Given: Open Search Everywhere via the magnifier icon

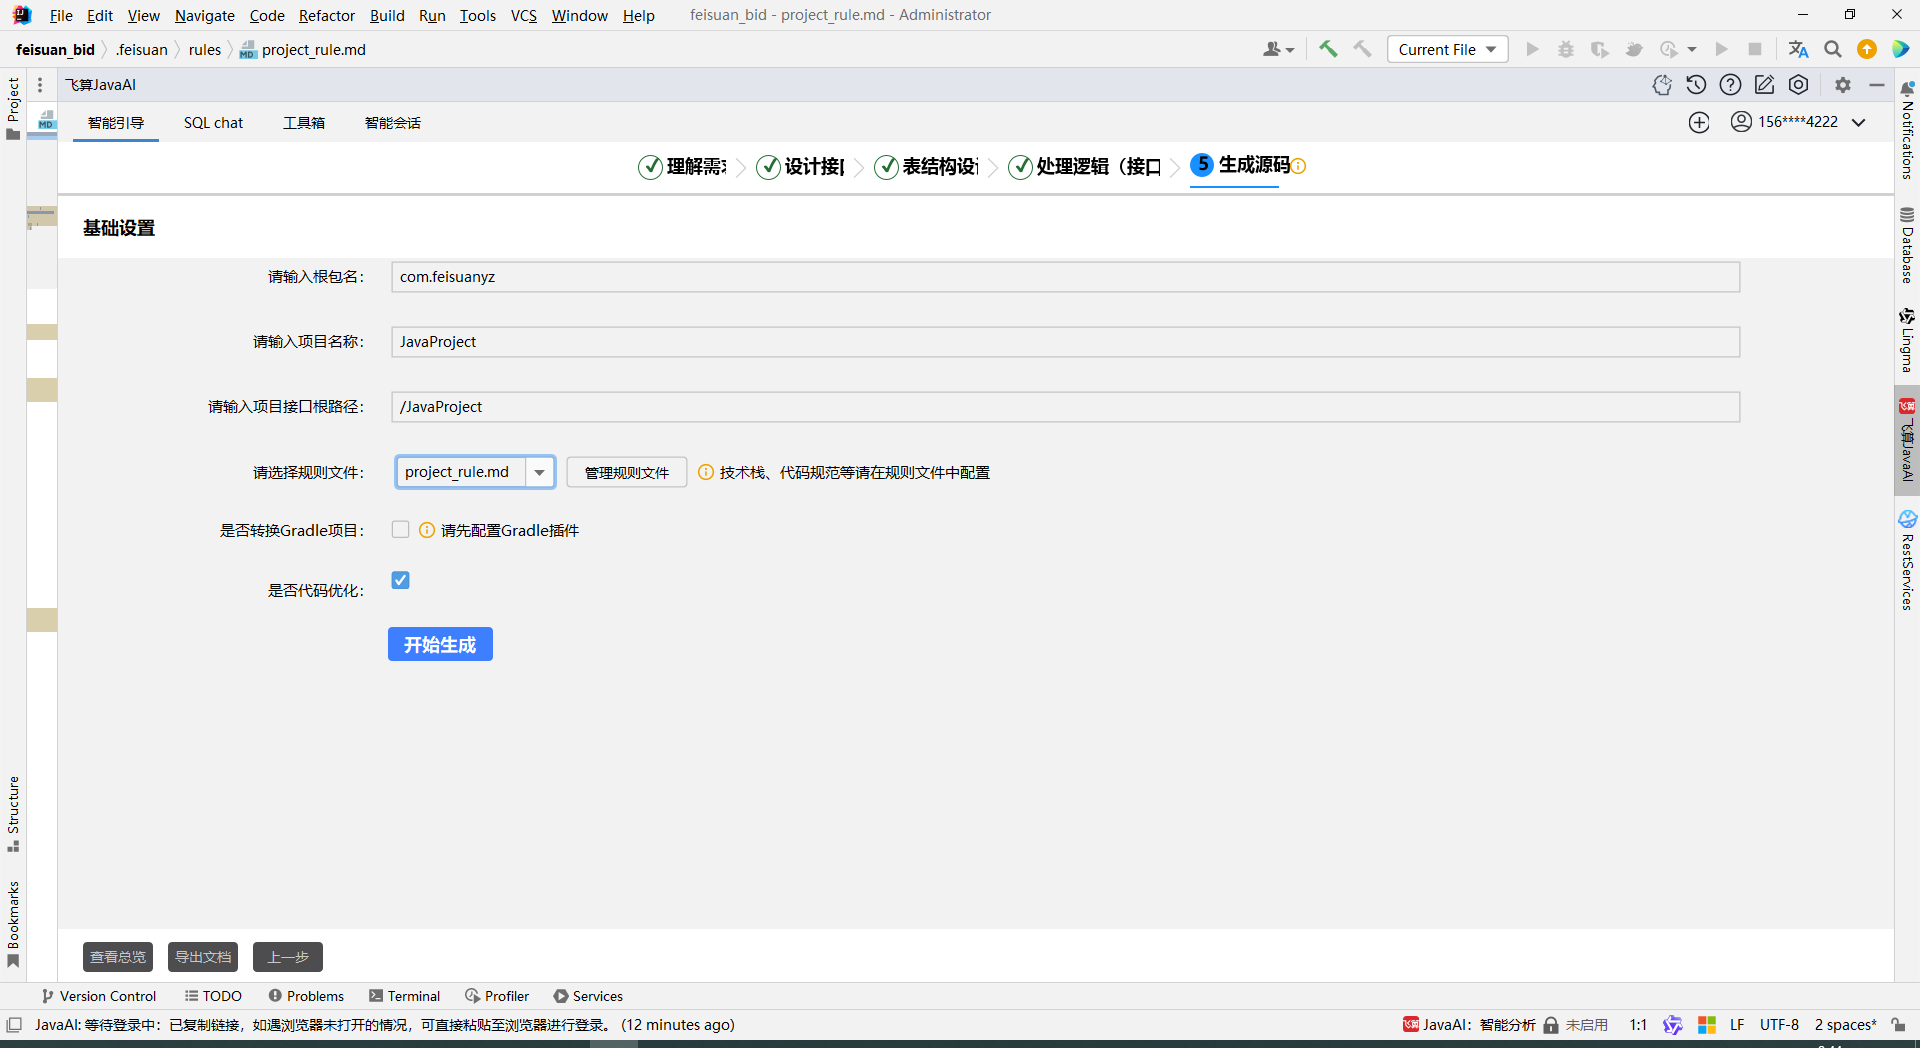Looking at the screenshot, I should (1832, 49).
